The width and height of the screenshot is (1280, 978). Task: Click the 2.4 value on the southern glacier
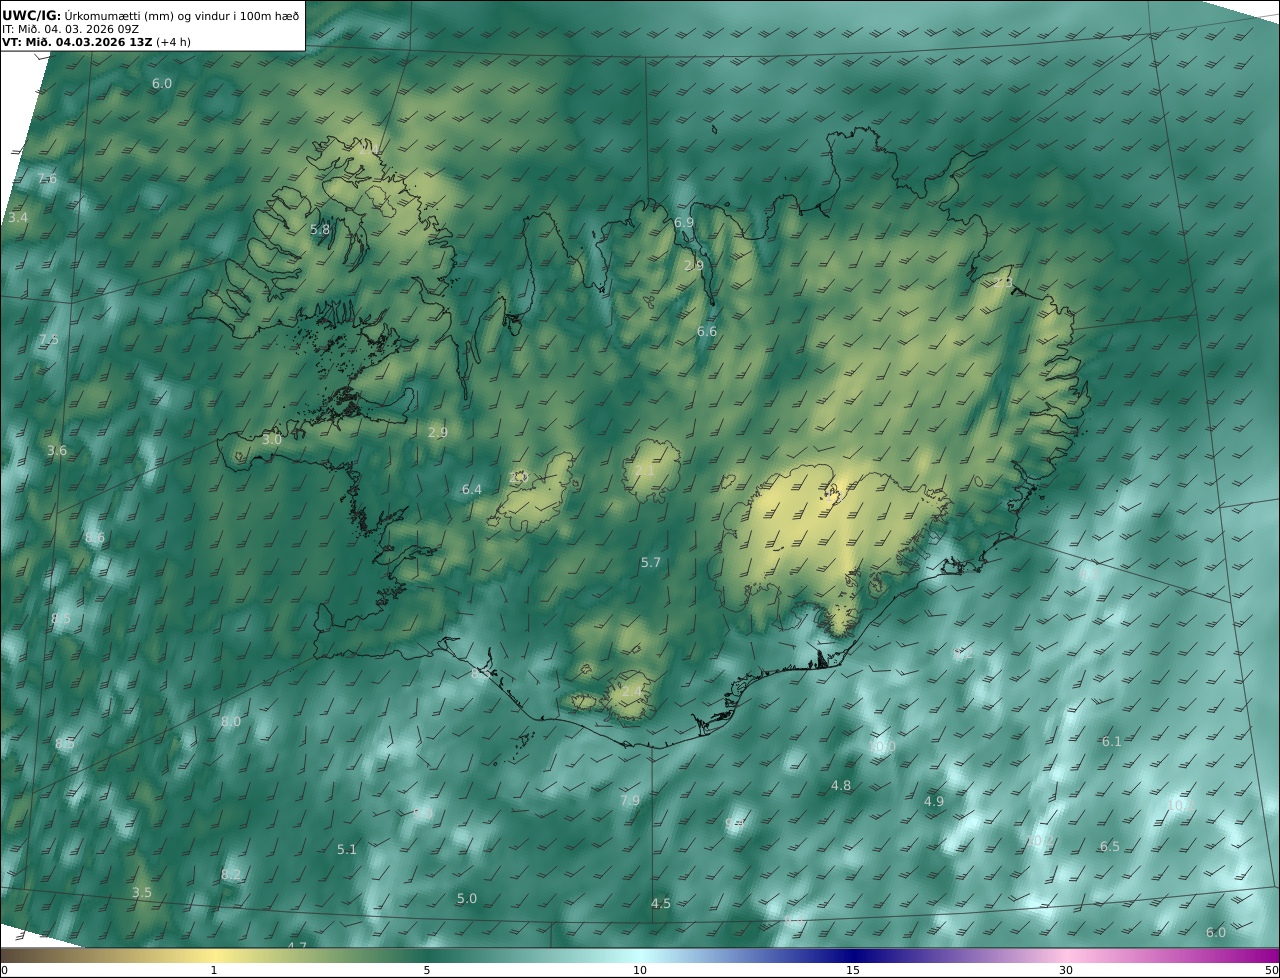(632, 691)
